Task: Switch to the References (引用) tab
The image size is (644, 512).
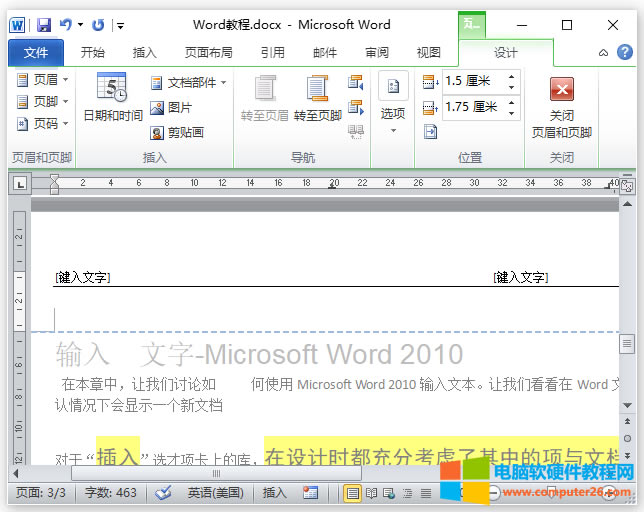Action: [x=273, y=53]
